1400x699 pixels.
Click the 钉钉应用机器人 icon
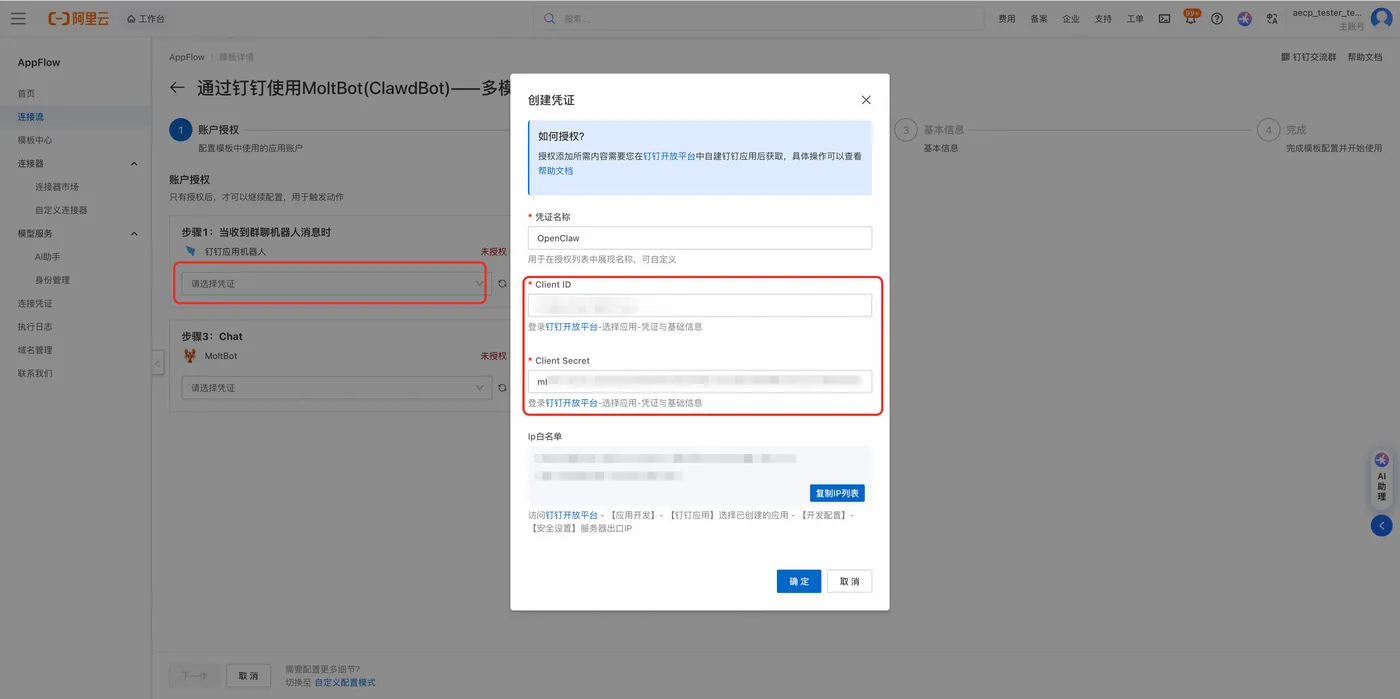(x=190, y=251)
